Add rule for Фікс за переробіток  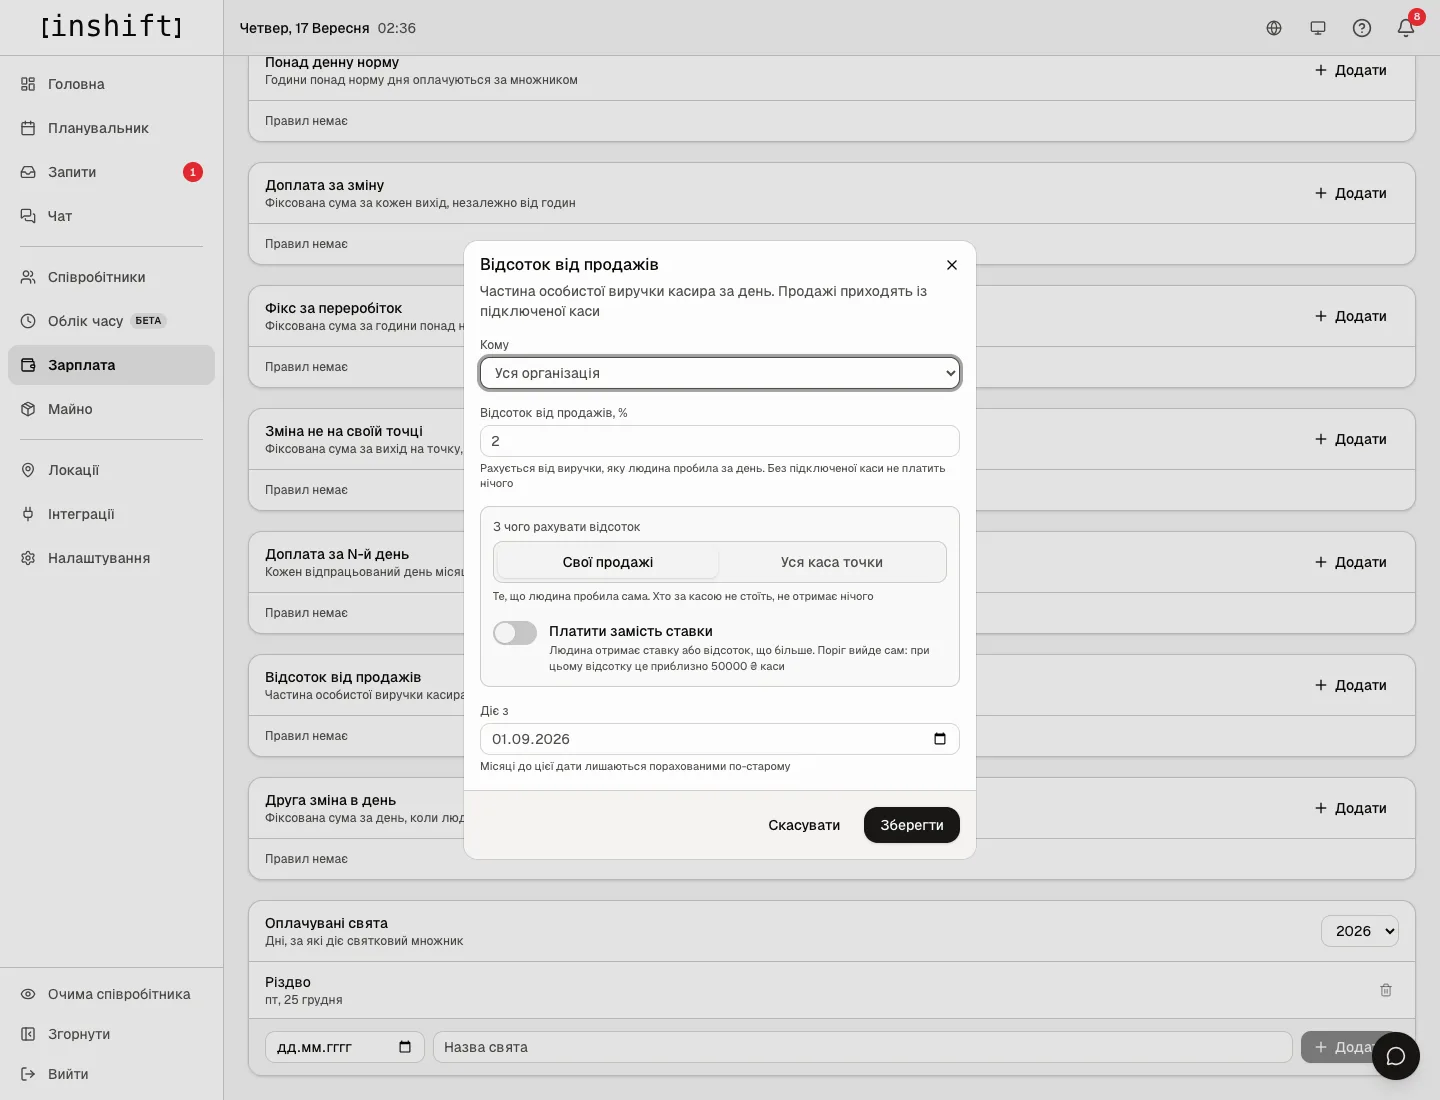[1350, 316]
